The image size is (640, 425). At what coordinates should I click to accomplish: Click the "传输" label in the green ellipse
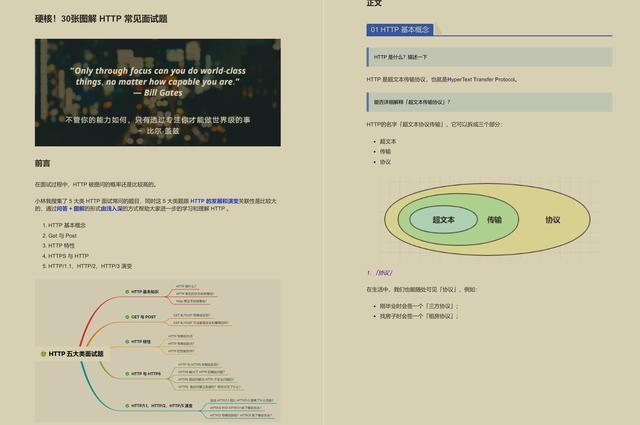pos(494,220)
